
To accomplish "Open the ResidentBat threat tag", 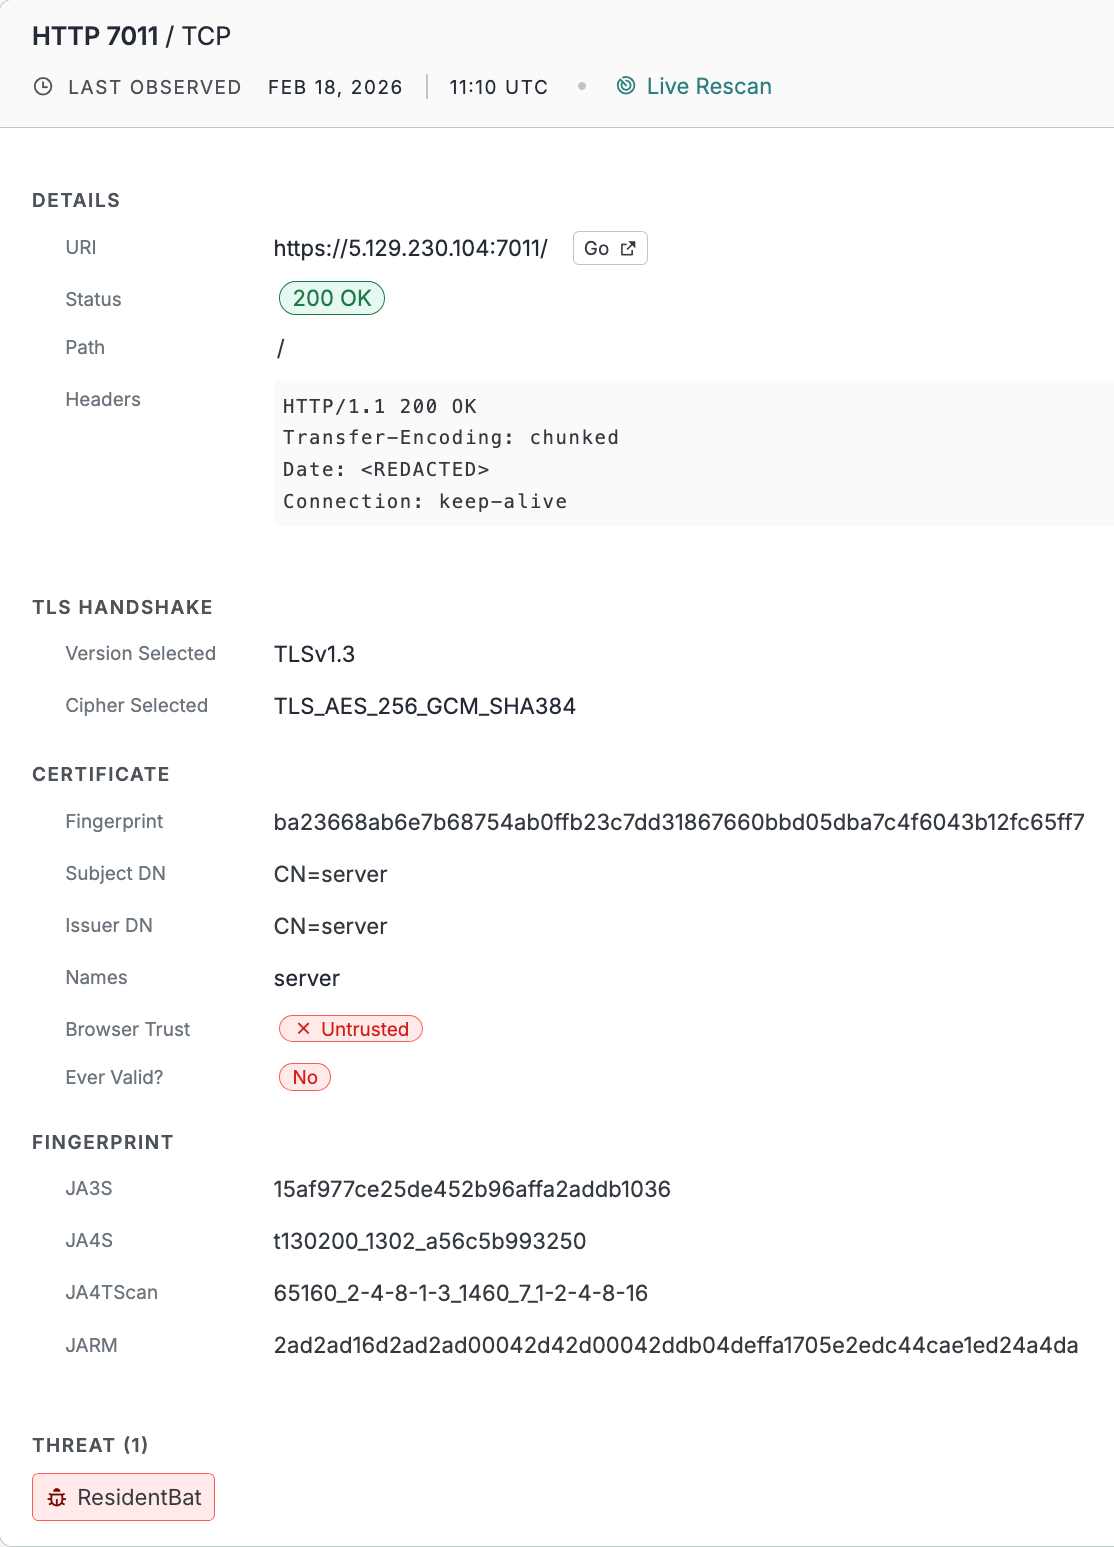I will (x=124, y=1497).
